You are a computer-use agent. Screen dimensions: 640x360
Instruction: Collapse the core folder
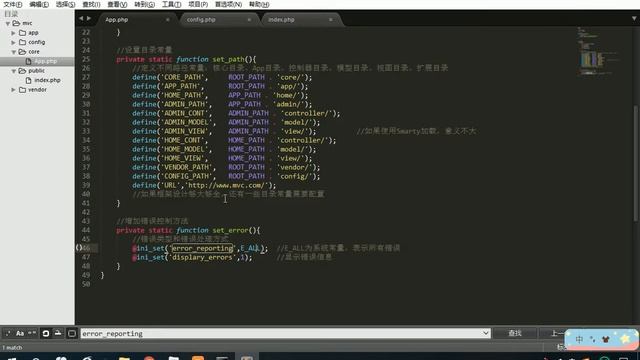click(13, 52)
